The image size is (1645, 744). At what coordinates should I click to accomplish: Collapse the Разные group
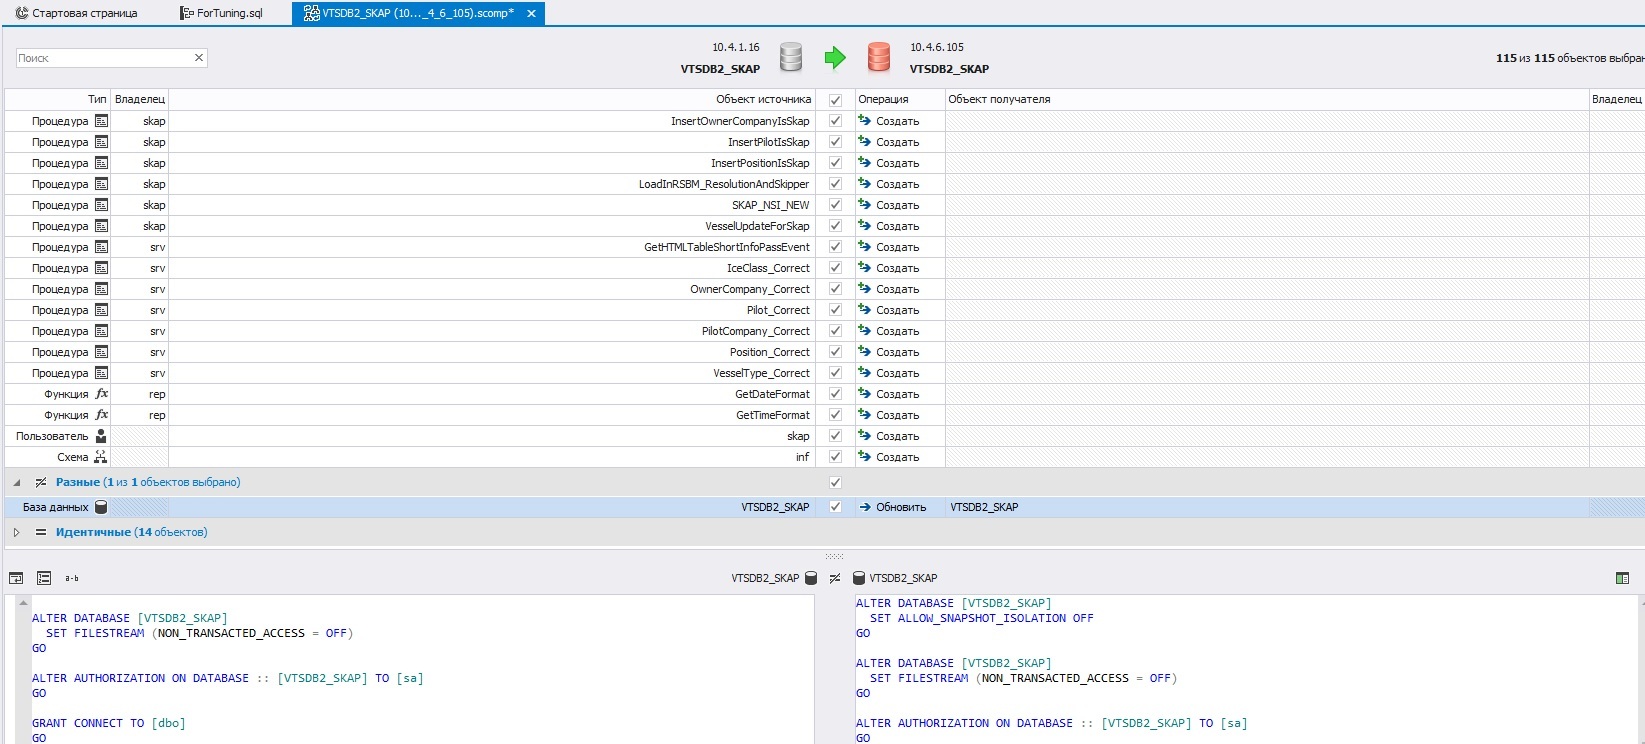pos(16,482)
